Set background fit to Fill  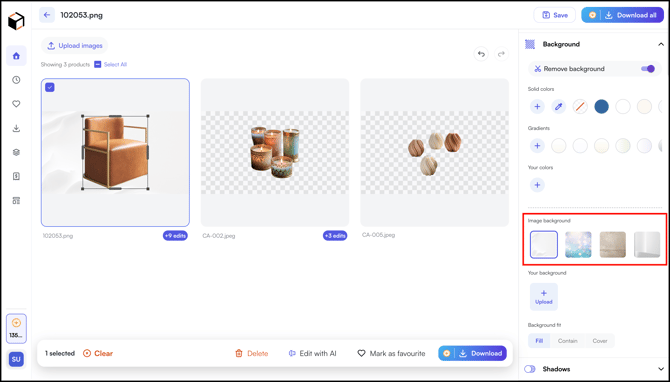coord(539,341)
